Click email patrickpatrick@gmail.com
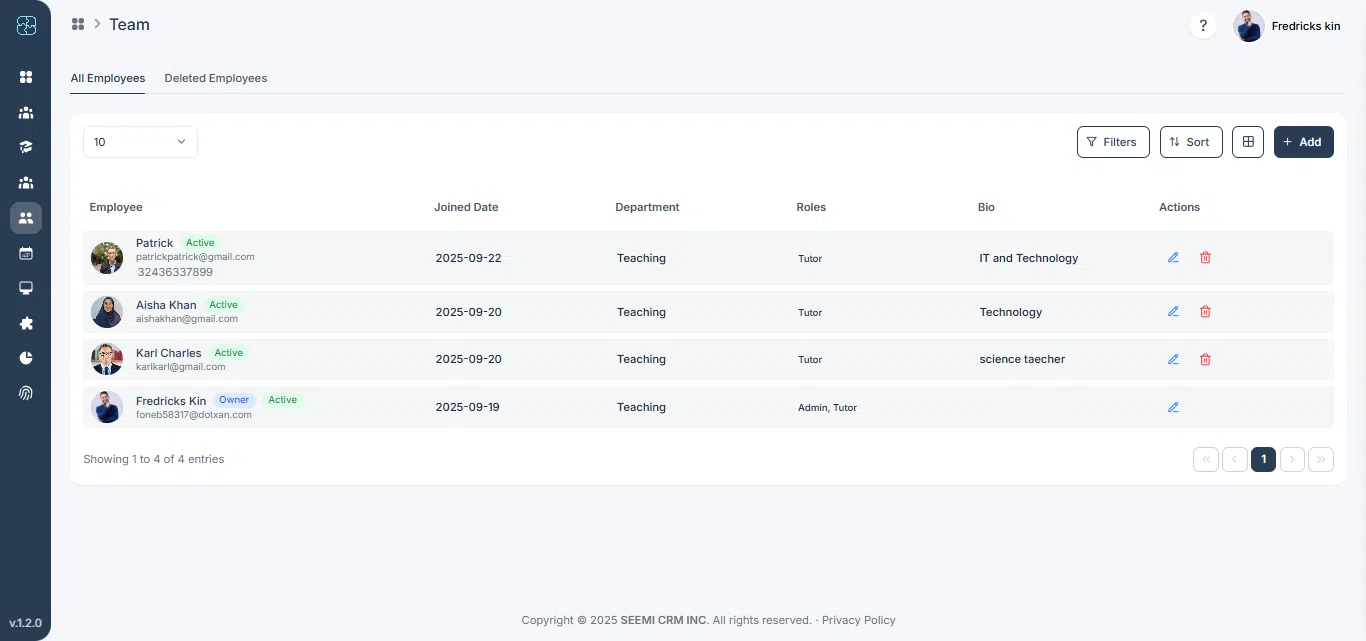 coord(195,257)
